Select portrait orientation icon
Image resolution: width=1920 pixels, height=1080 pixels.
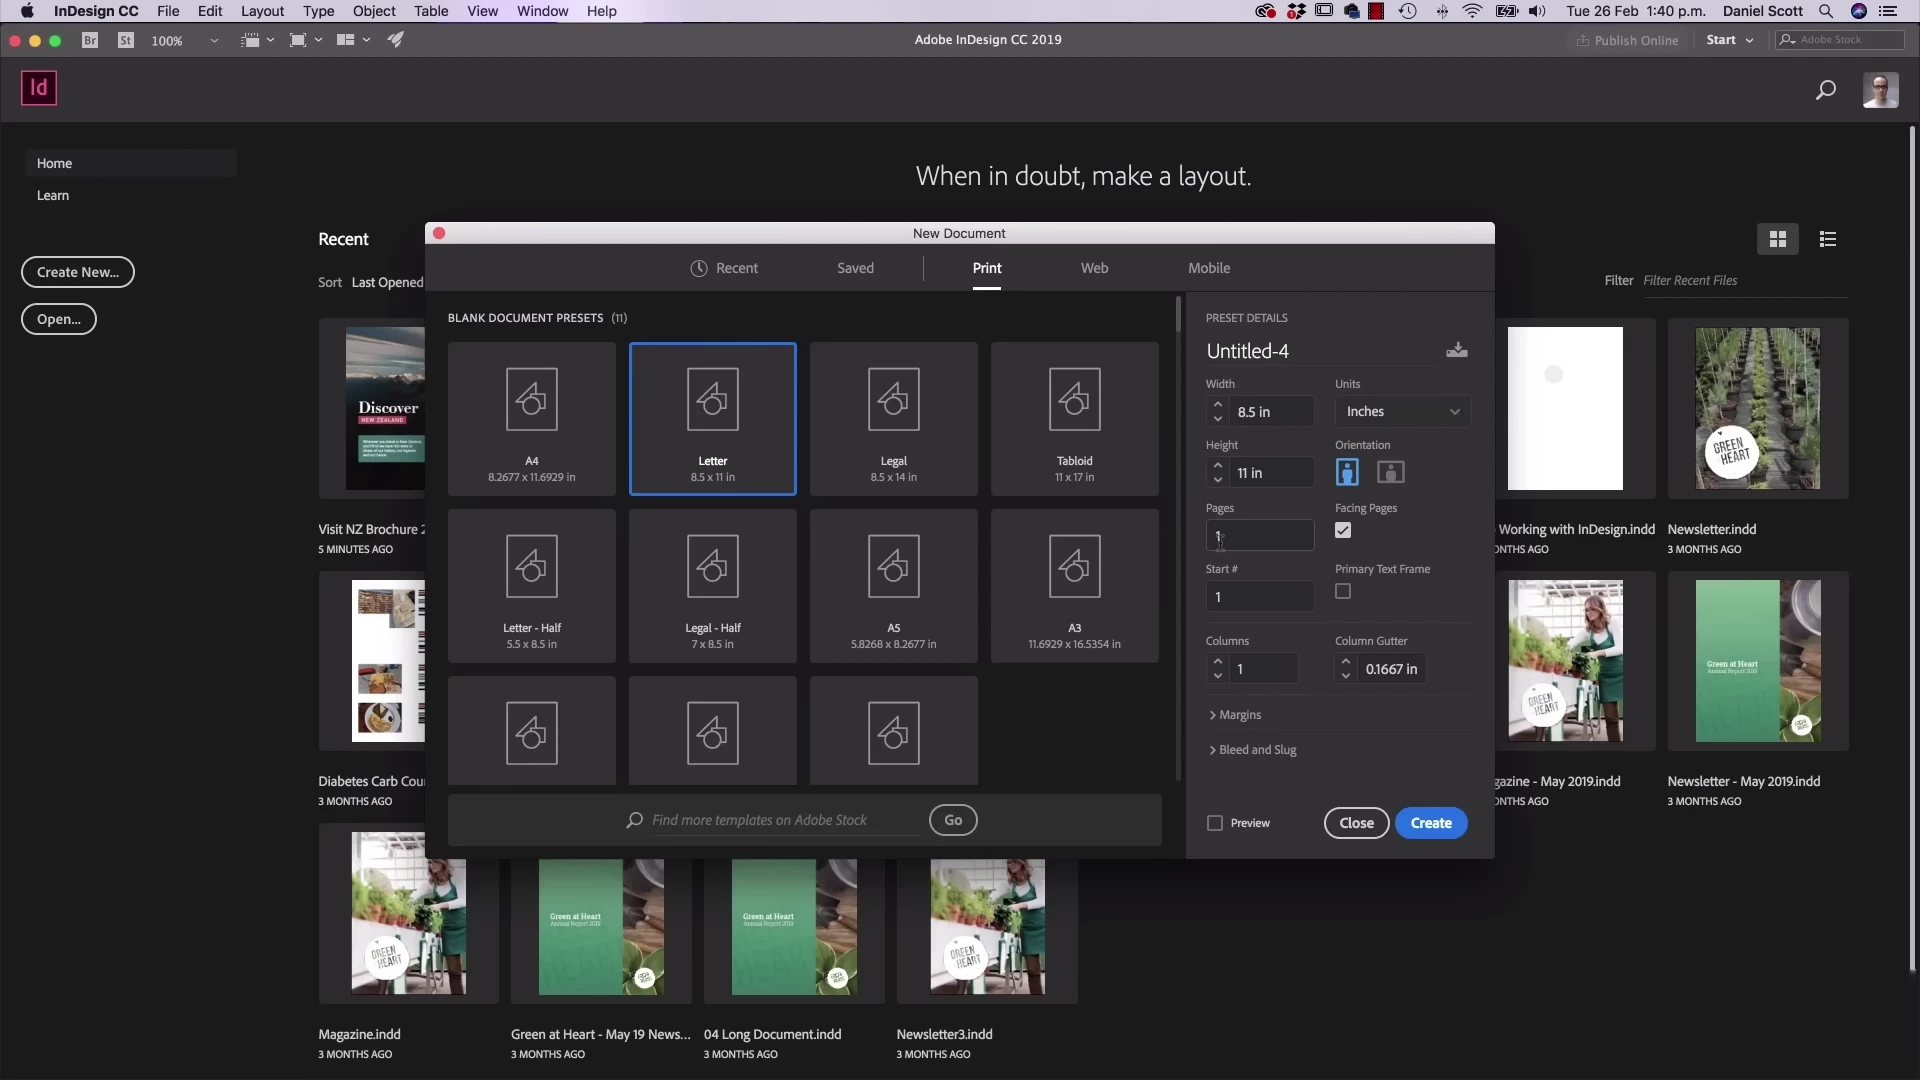tap(1347, 472)
